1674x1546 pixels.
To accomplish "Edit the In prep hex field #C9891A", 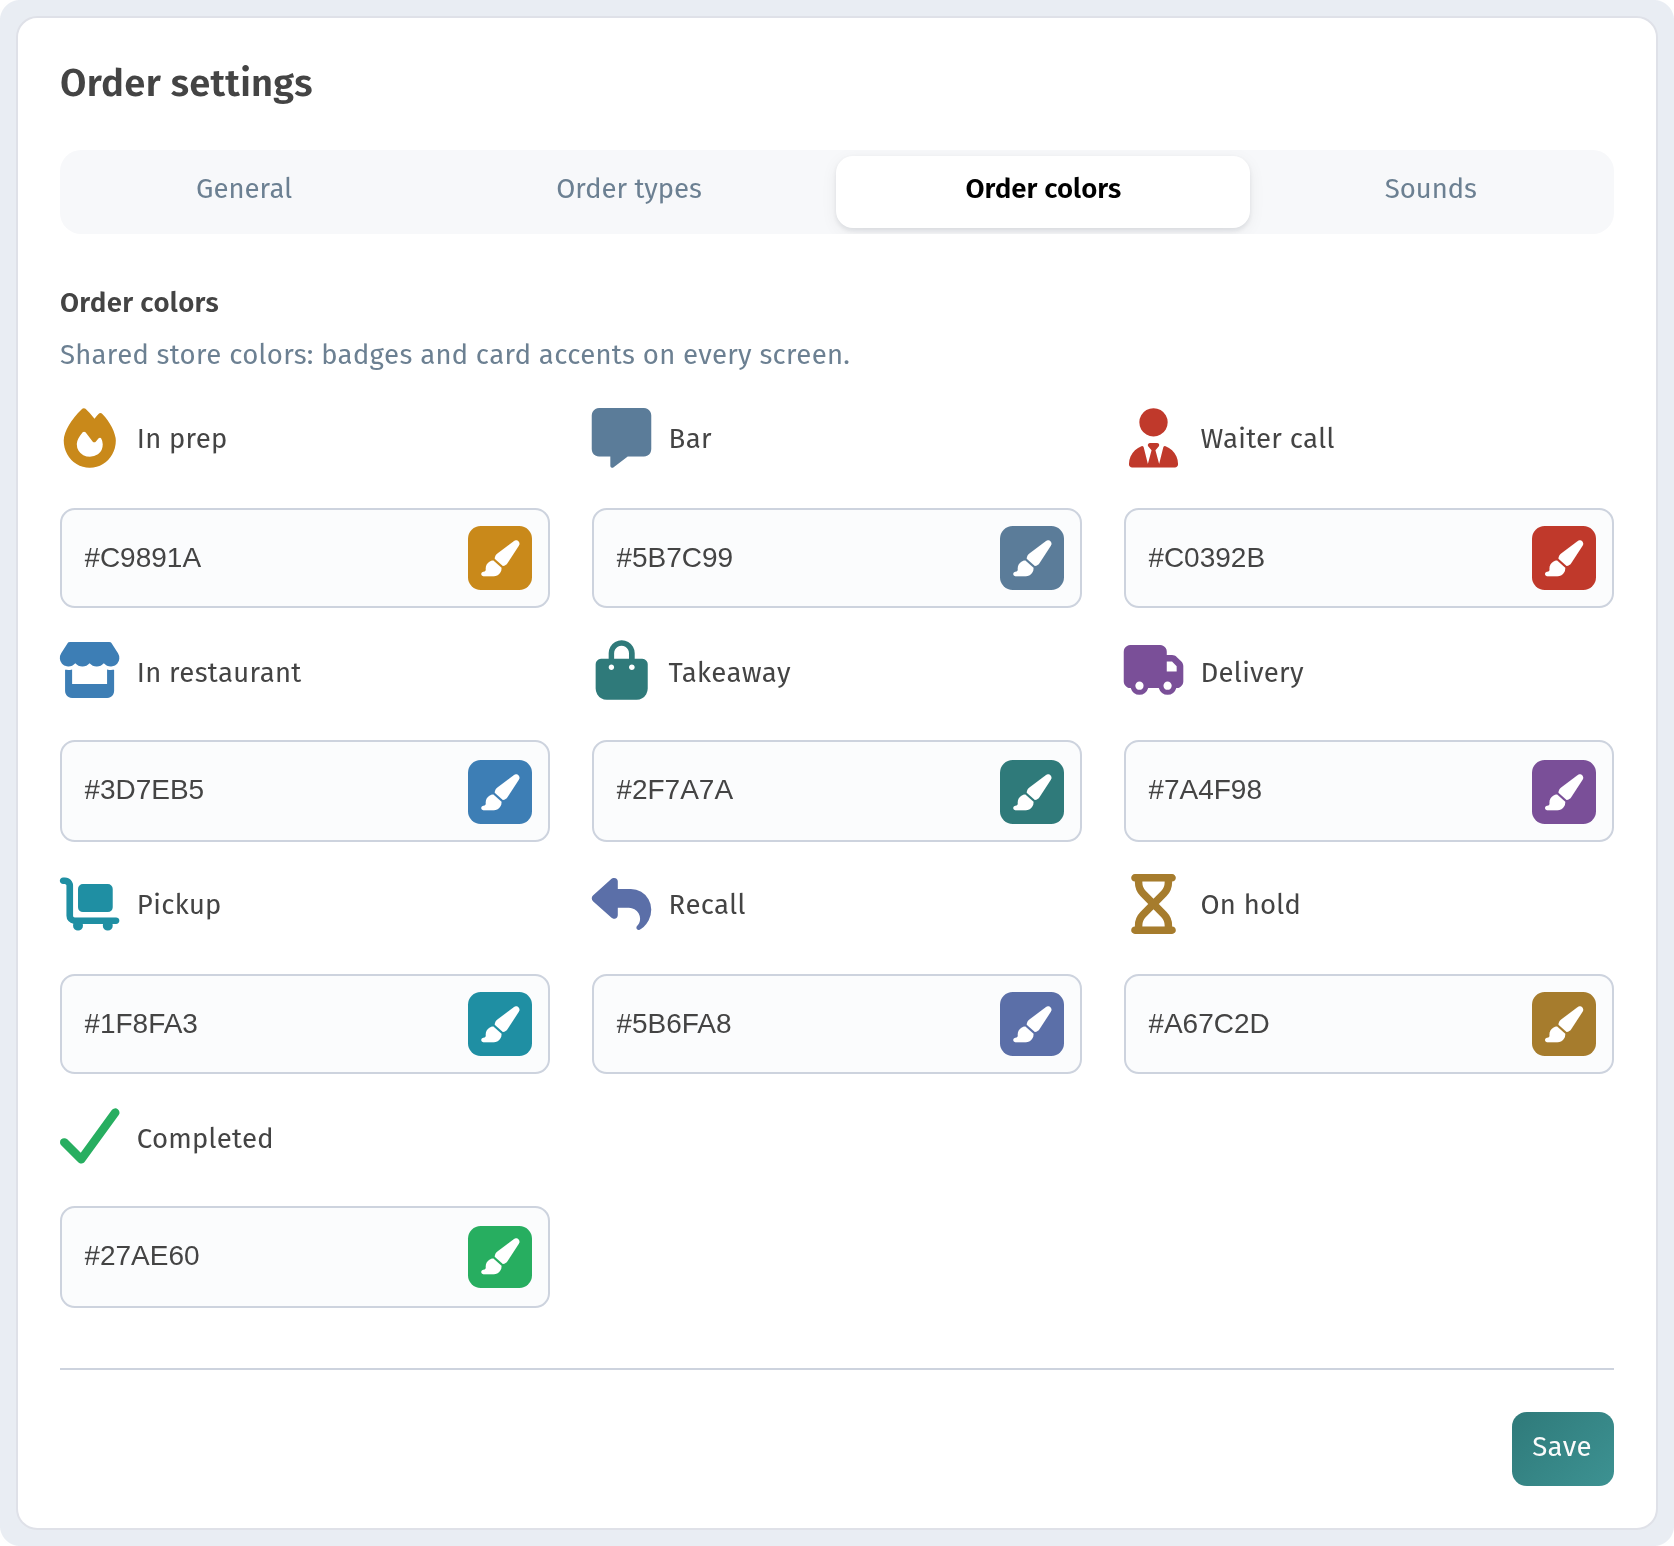I will coord(305,558).
